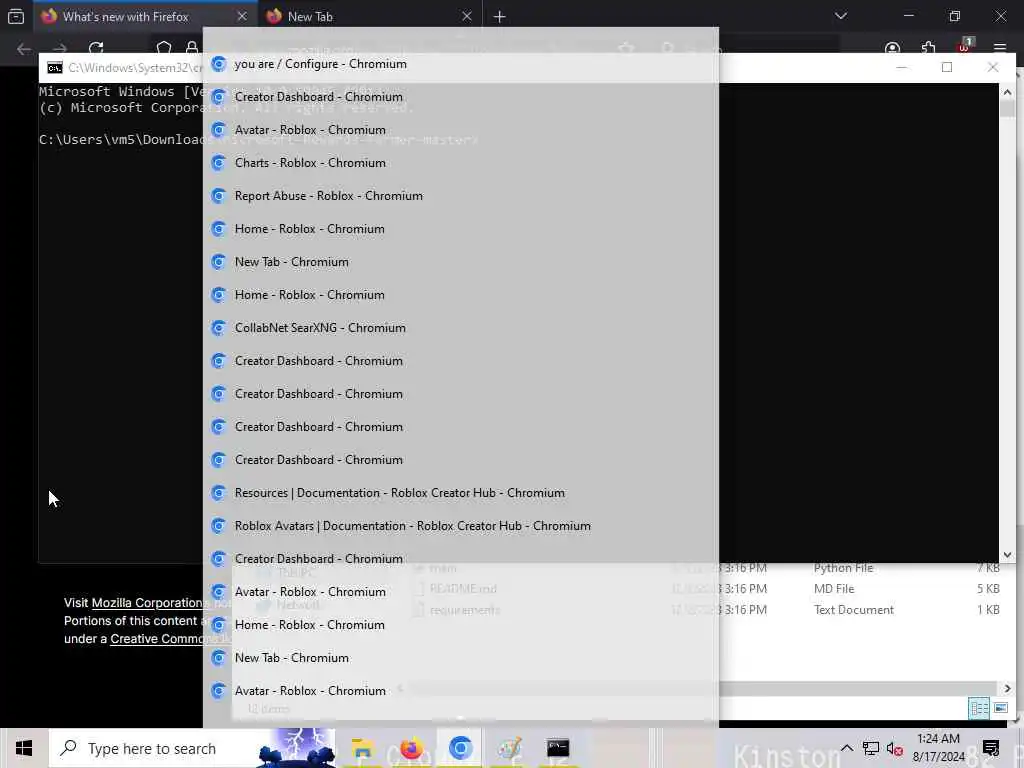Image resolution: width=1024 pixels, height=768 pixels.
Task: Open File Explorer from the taskbar
Action: pyautogui.click(x=362, y=748)
